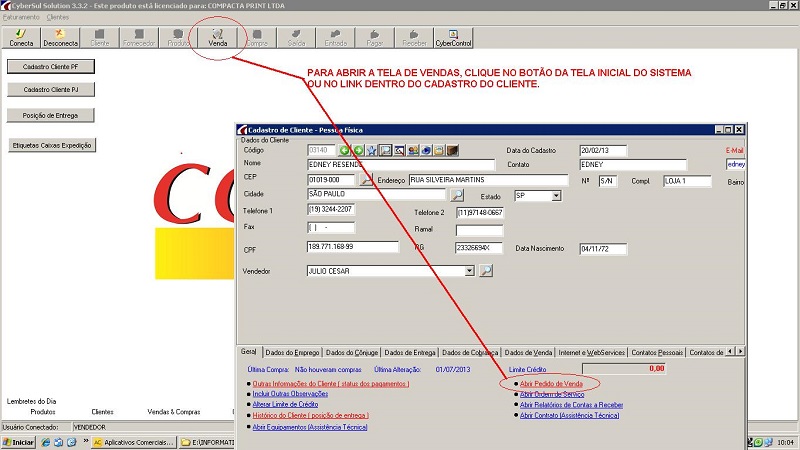This screenshot has width=800, height=450.
Task: Open the Clientes menu
Action: [58, 17]
